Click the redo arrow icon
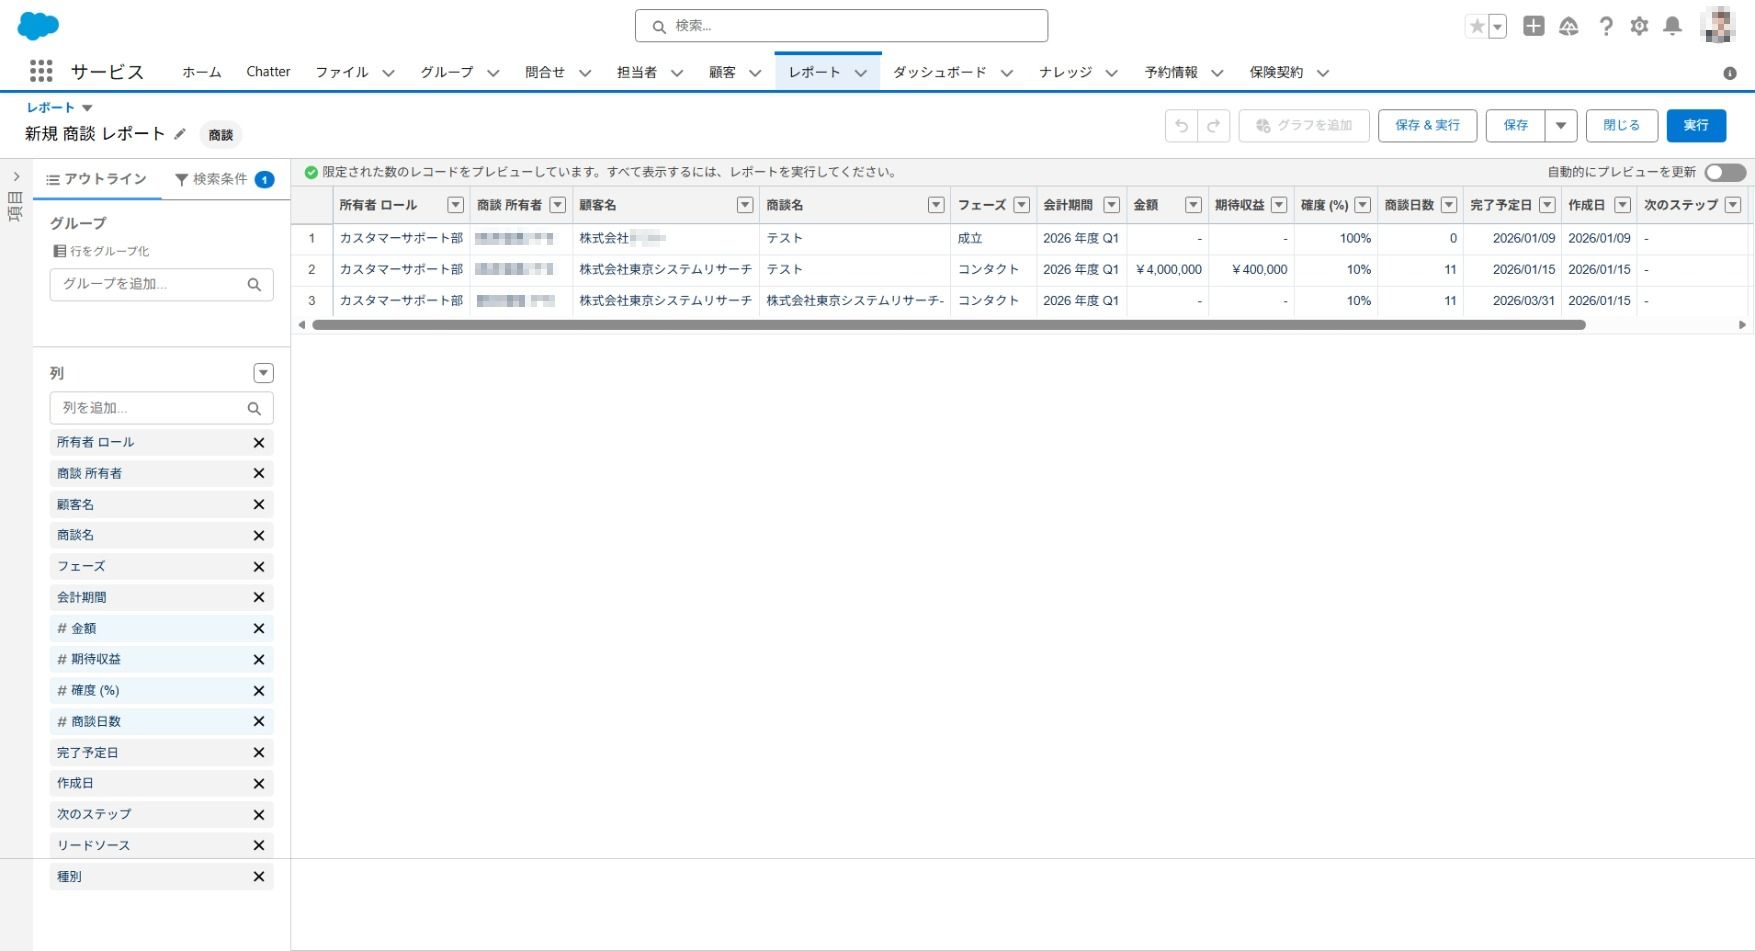The height and width of the screenshot is (951, 1755). pos(1213,126)
